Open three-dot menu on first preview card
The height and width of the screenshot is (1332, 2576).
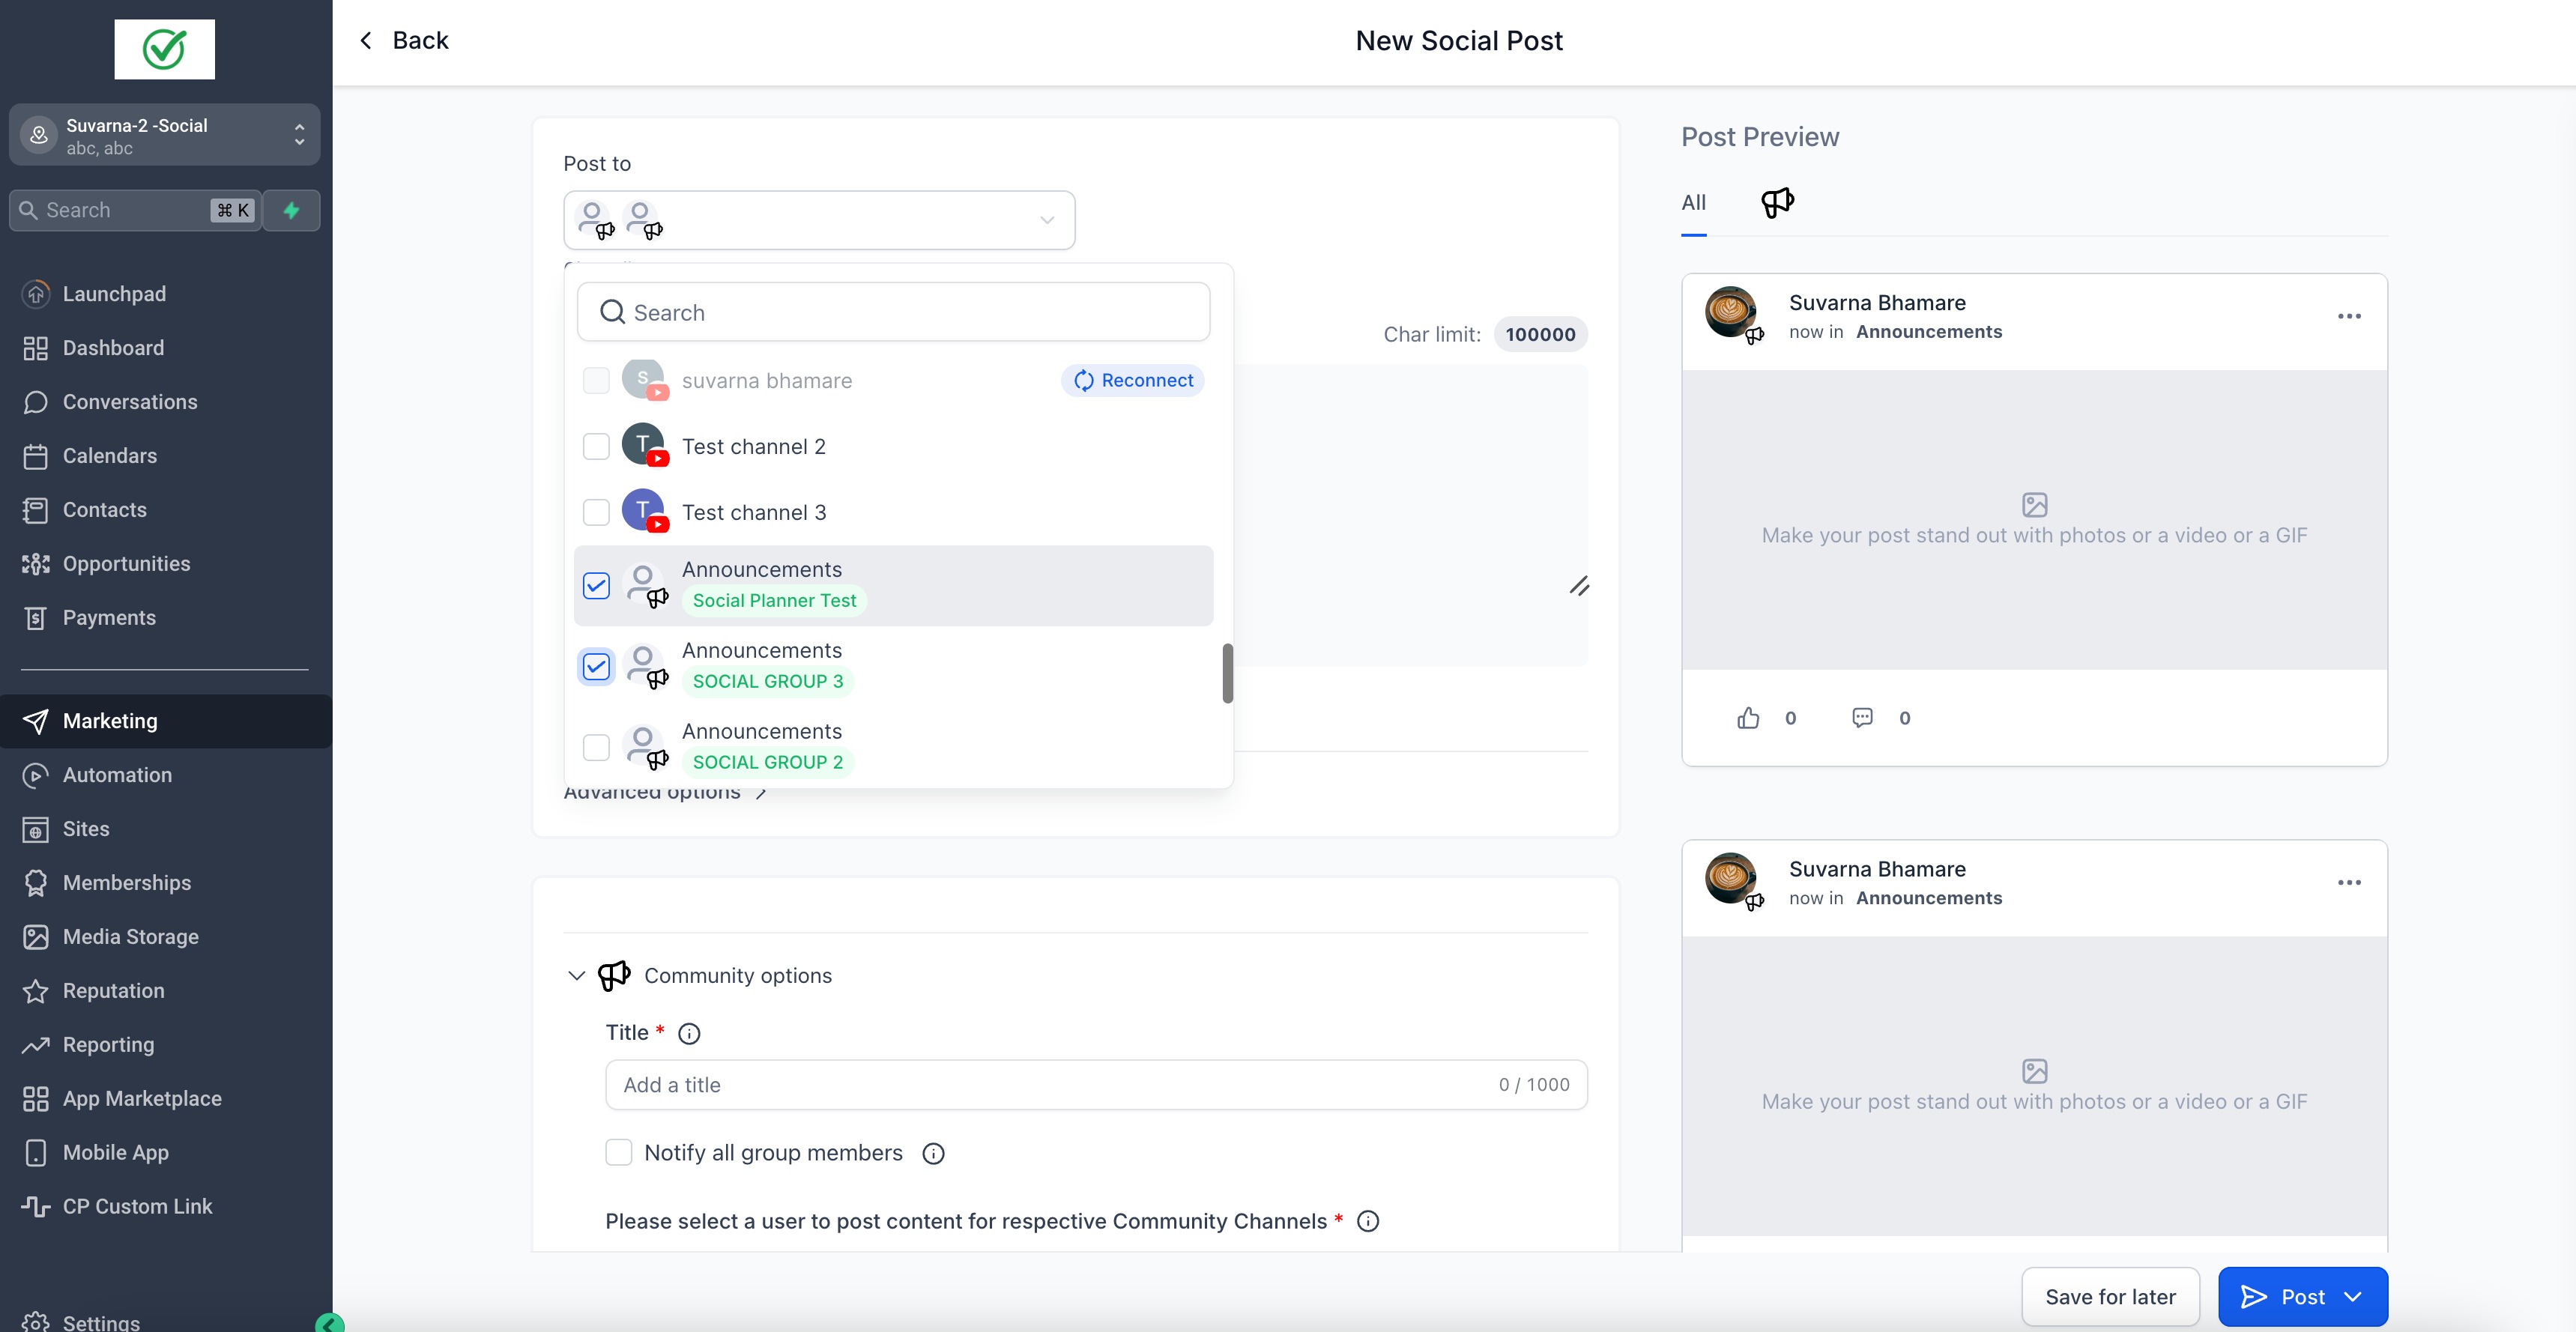coord(2348,316)
